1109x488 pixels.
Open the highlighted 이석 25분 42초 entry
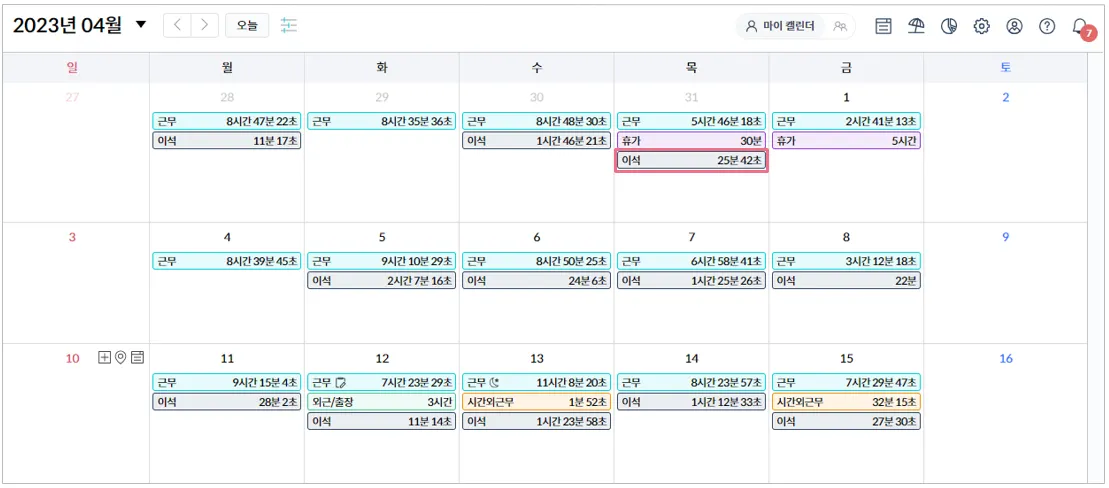692,161
